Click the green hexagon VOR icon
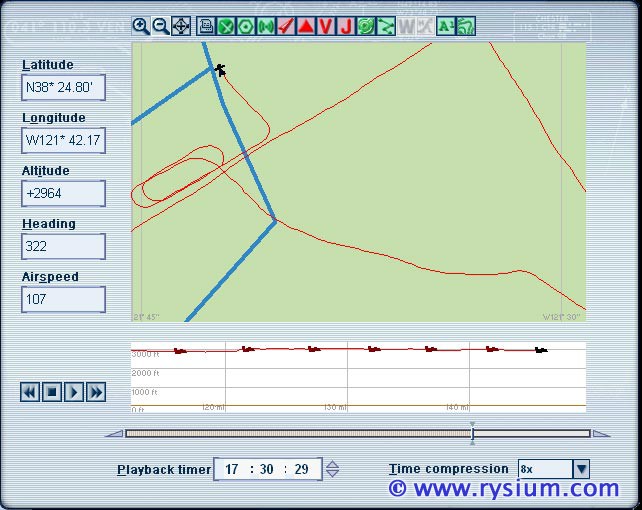This screenshot has height=510, width=642. coord(246,26)
